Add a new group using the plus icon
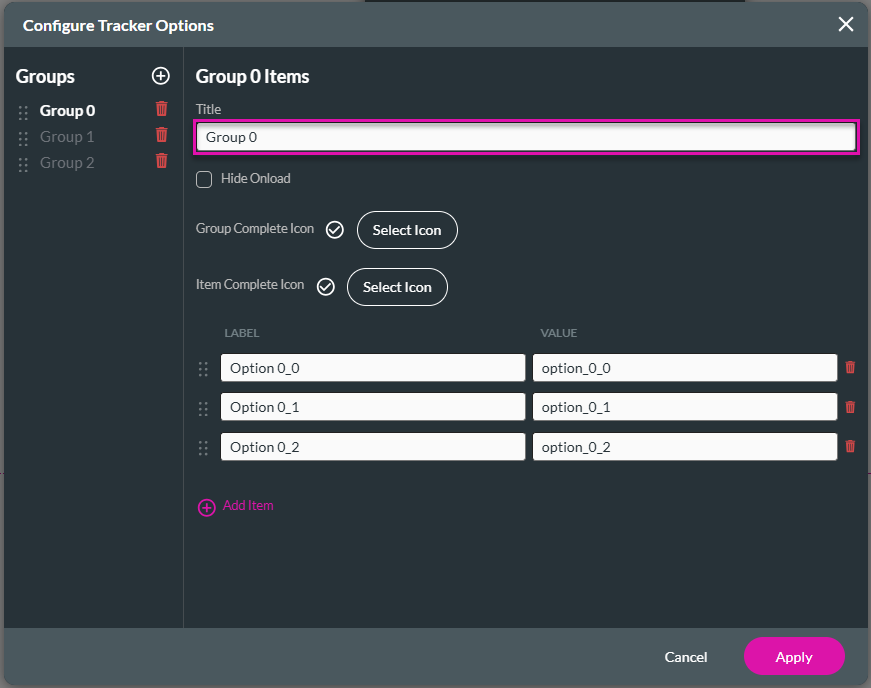The height and width of the screenshot is (688, 871). (x=161, y=76)
